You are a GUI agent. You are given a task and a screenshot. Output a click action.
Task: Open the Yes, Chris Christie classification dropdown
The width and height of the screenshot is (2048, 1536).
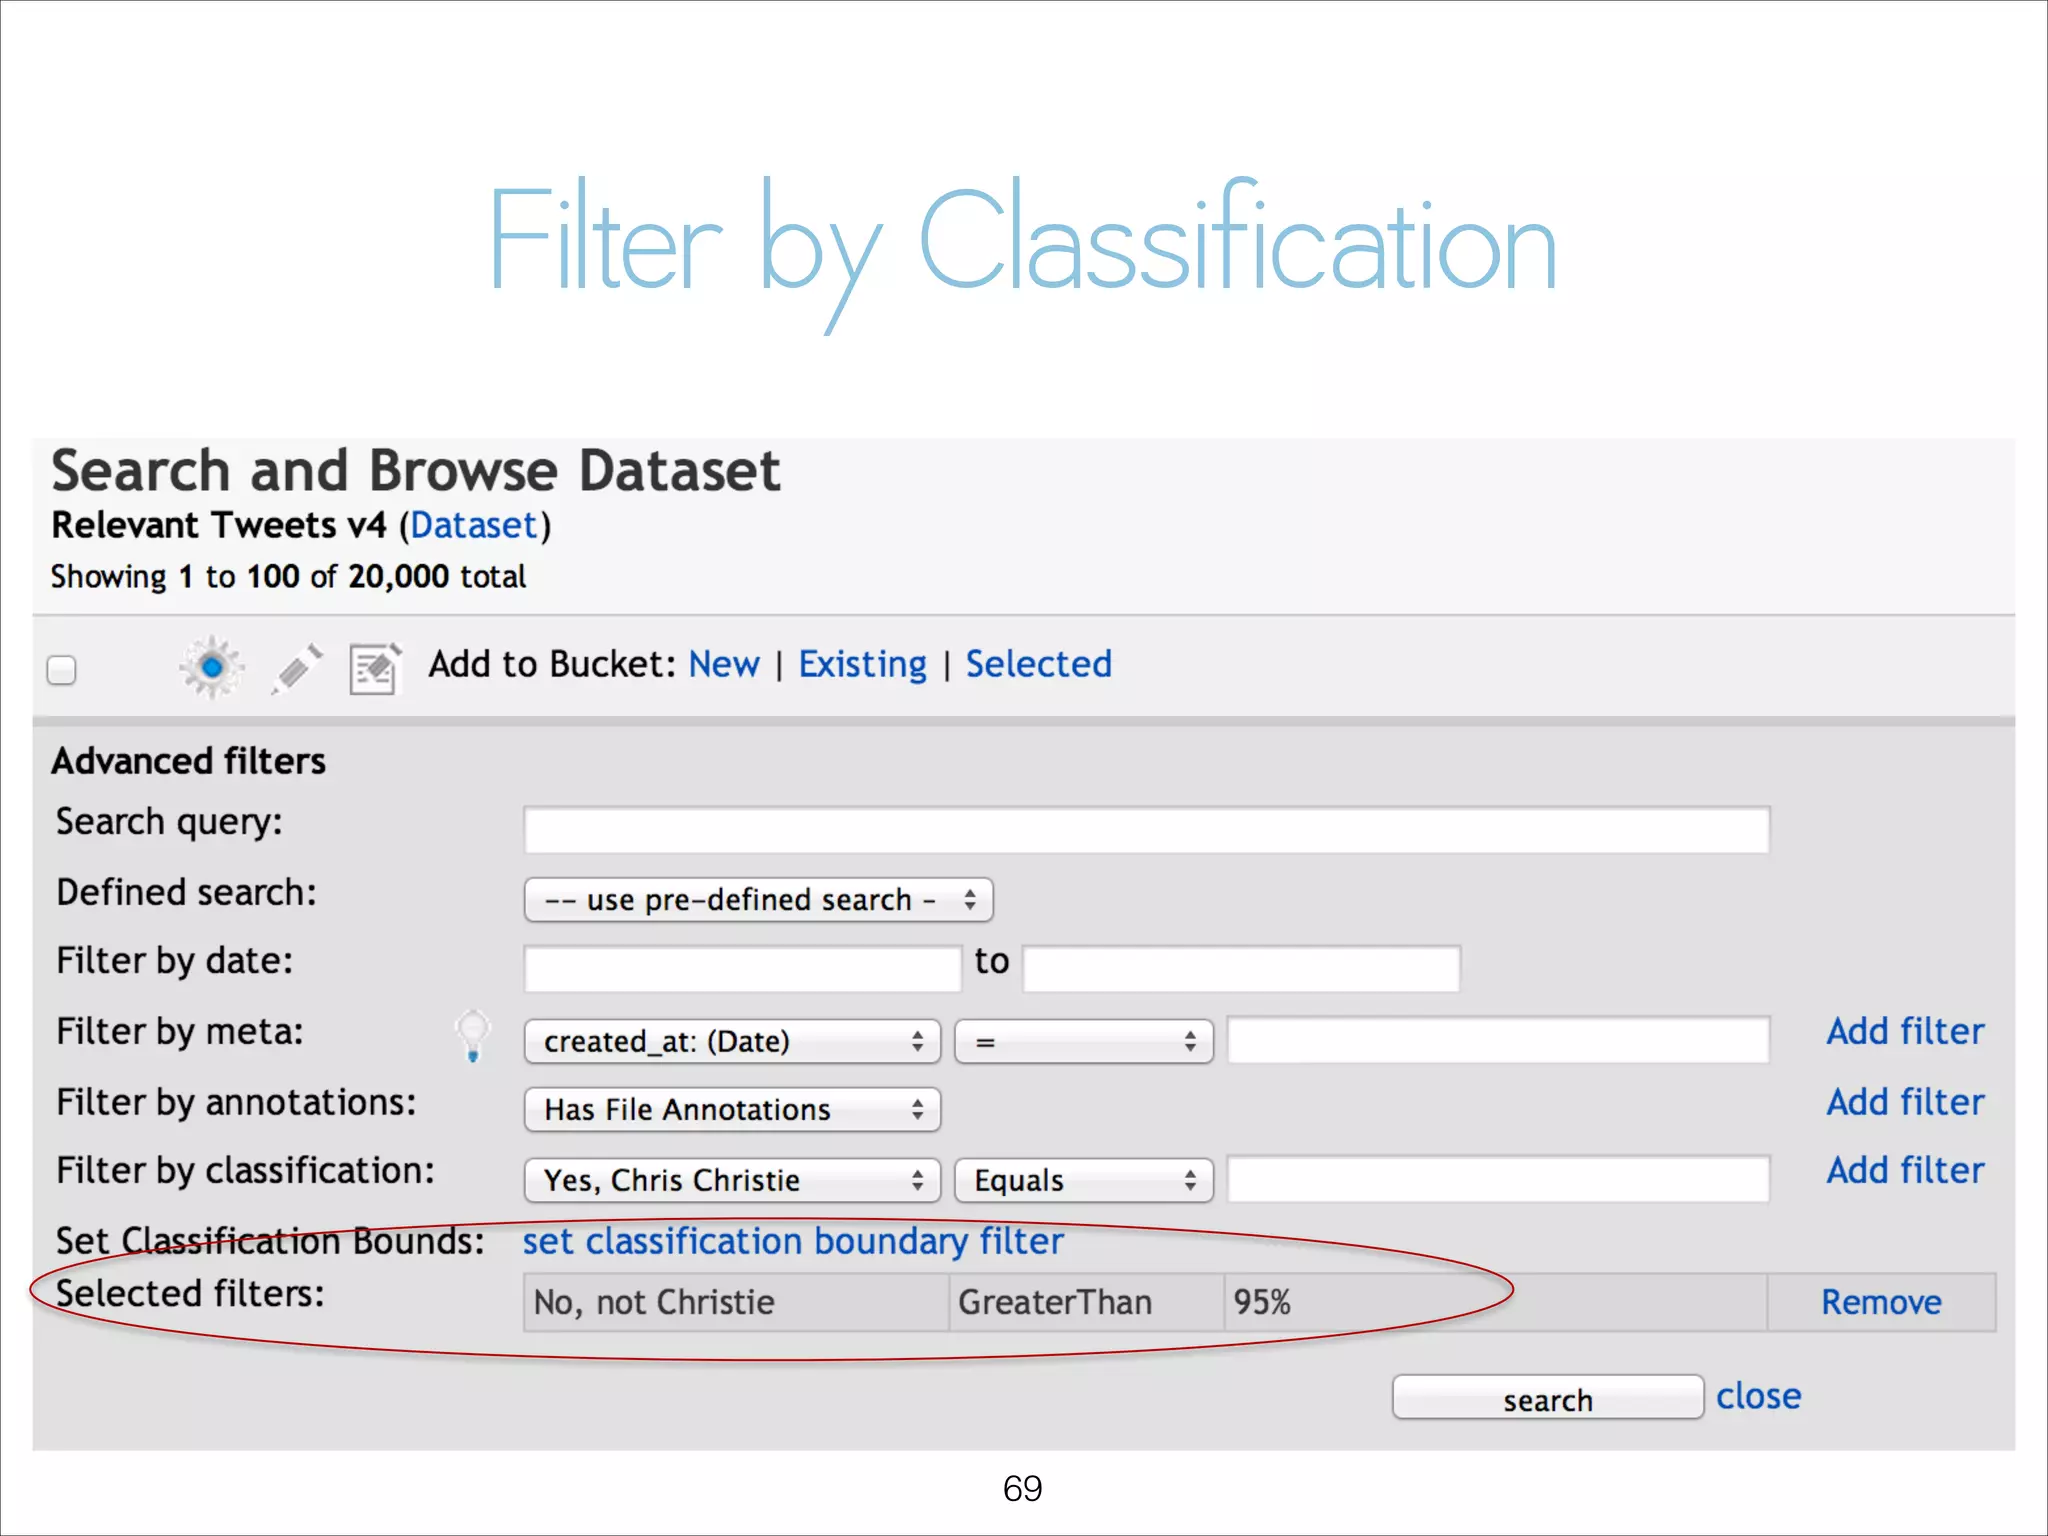coord(732,1181)
